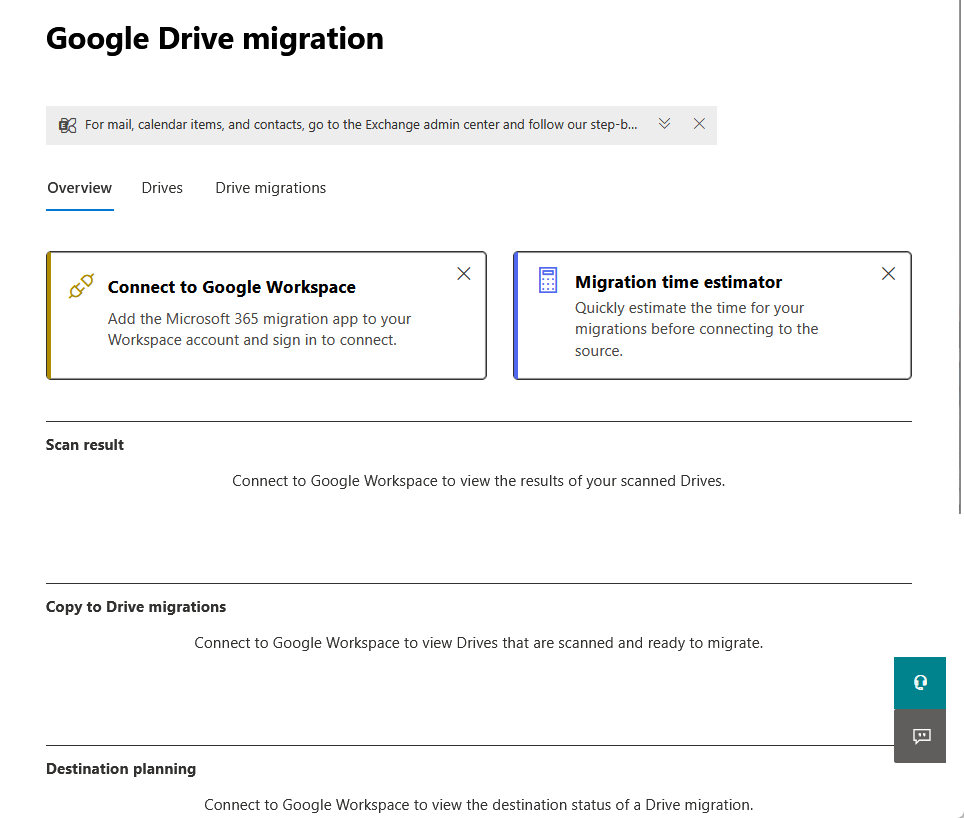
Task: Click the mailbox icon in the info banner
Action: point(68,125)
